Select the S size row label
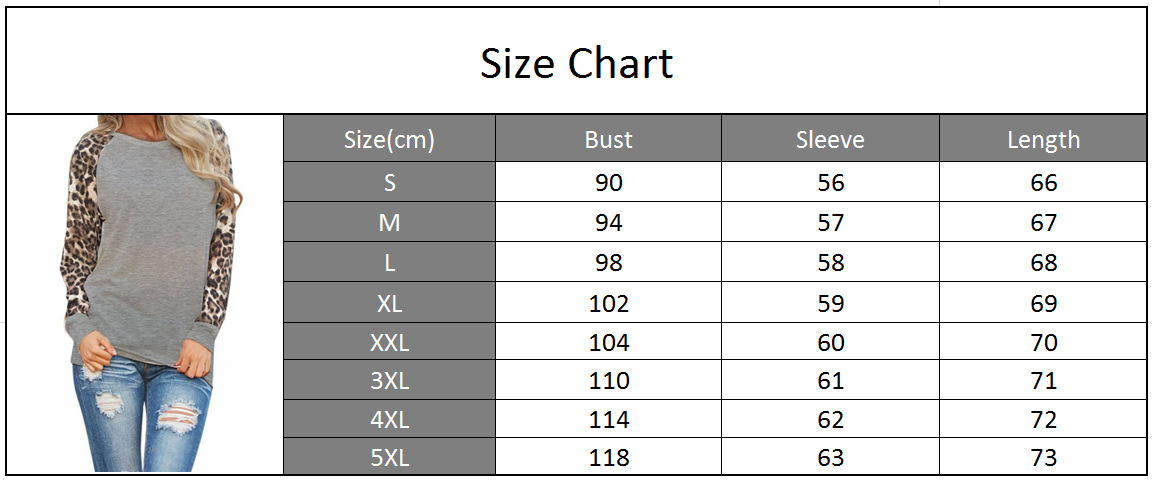The width and height of the screenshot is (1155, 482). [x=389, y=183]
